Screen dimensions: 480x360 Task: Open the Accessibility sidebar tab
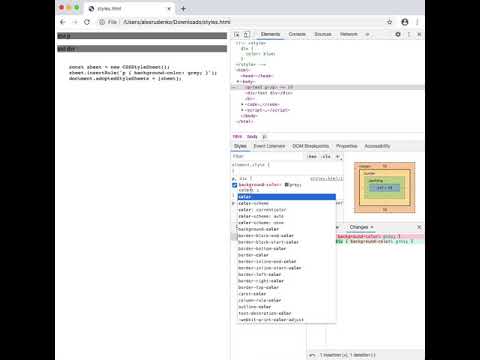tap(377, 146)
